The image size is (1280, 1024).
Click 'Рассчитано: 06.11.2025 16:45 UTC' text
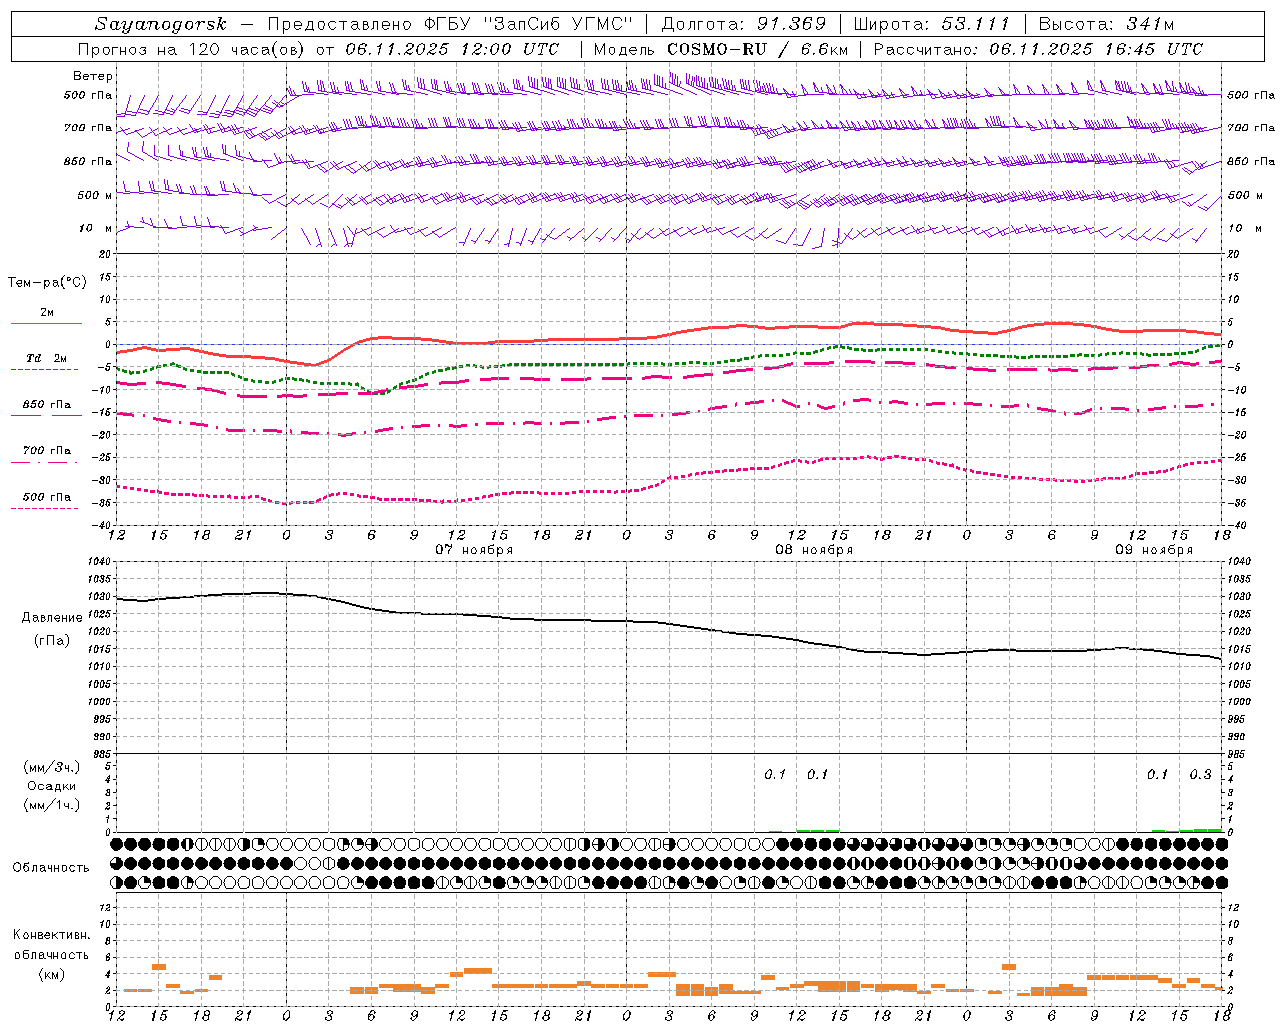[1038, 49]
